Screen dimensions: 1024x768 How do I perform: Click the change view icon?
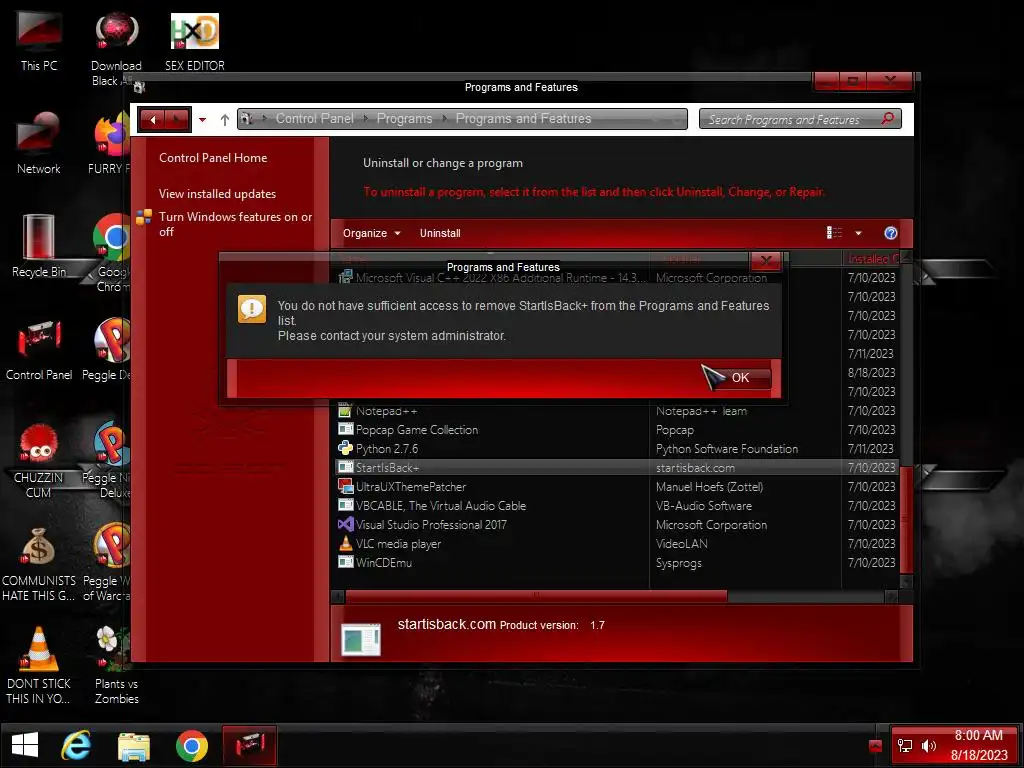tap(834, 232)
